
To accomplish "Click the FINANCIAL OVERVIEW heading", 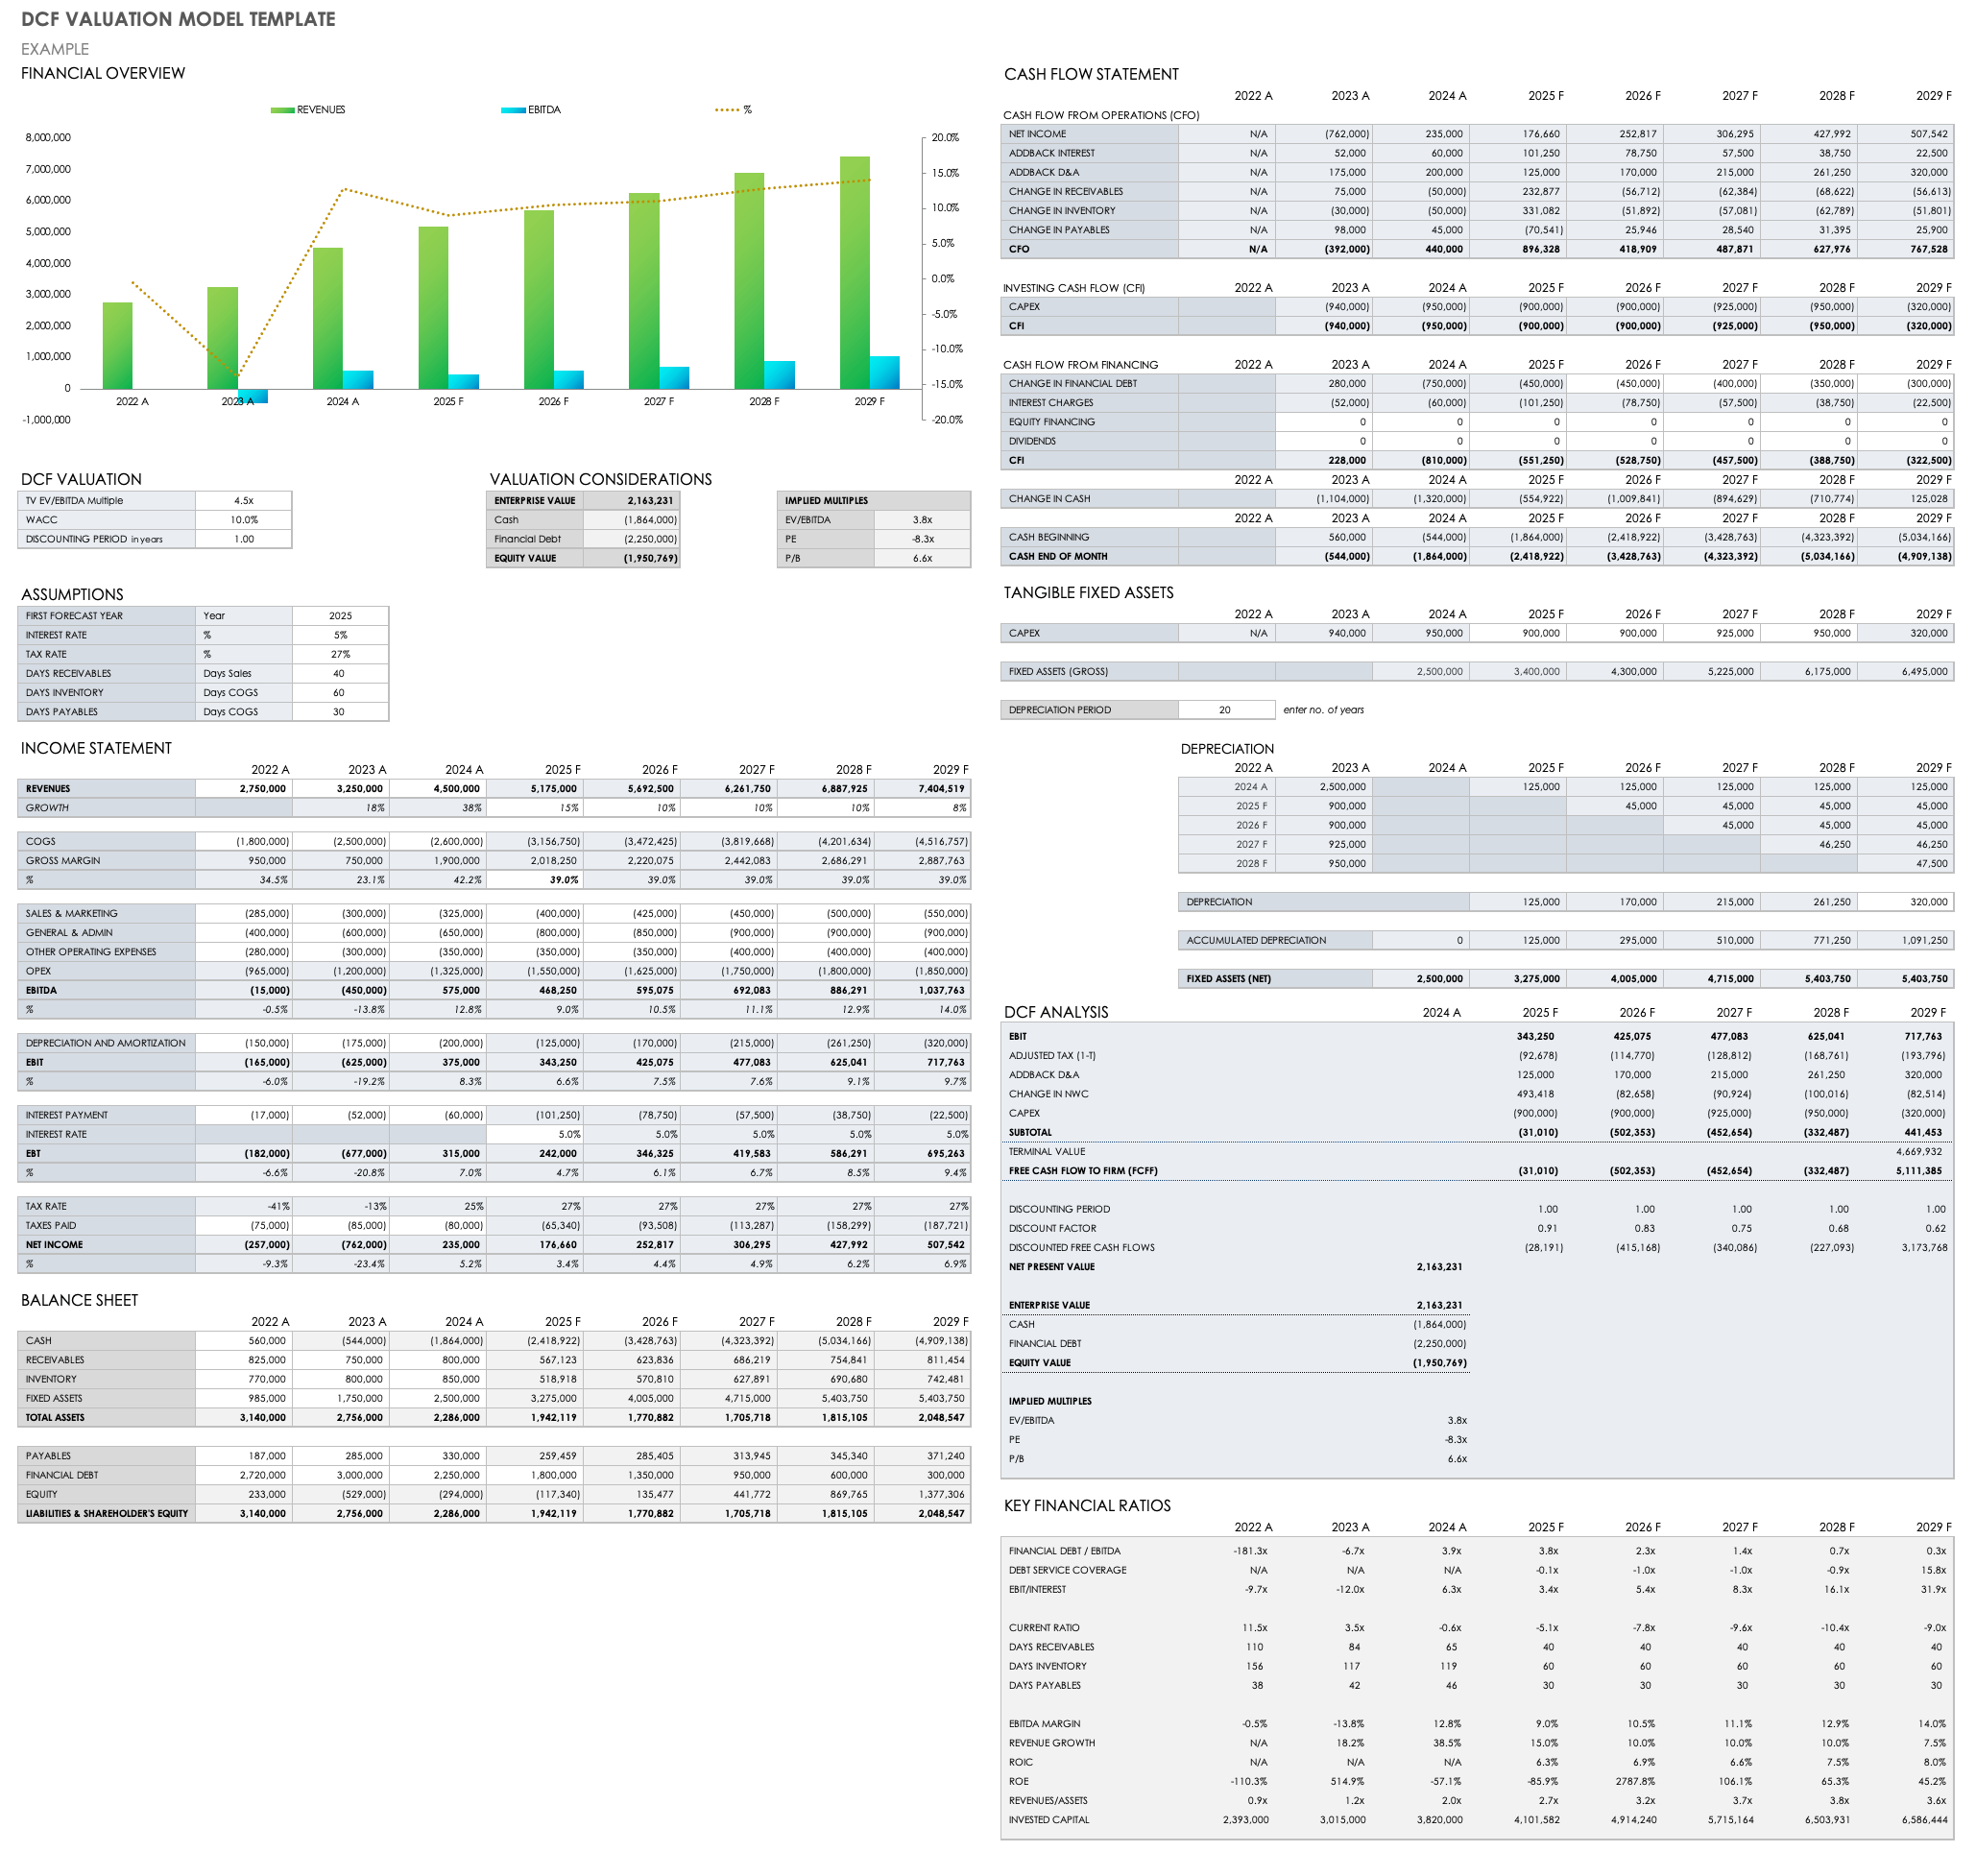I will [103, 73].
